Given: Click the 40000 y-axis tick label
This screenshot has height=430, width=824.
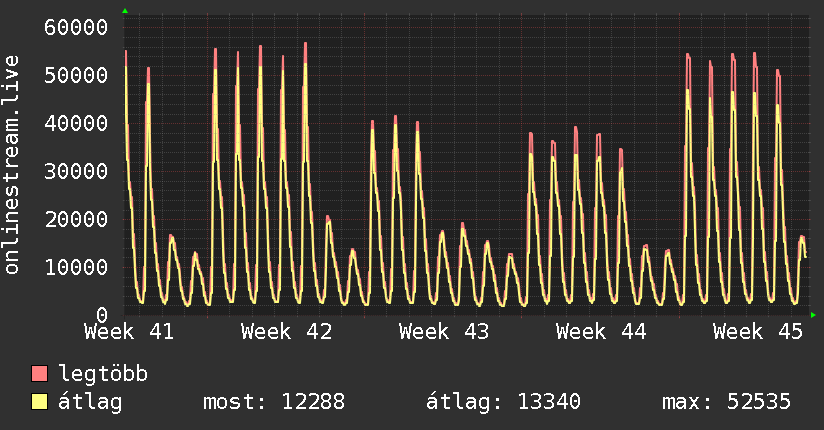Looking at the screenshot, I should click(76, 124).
